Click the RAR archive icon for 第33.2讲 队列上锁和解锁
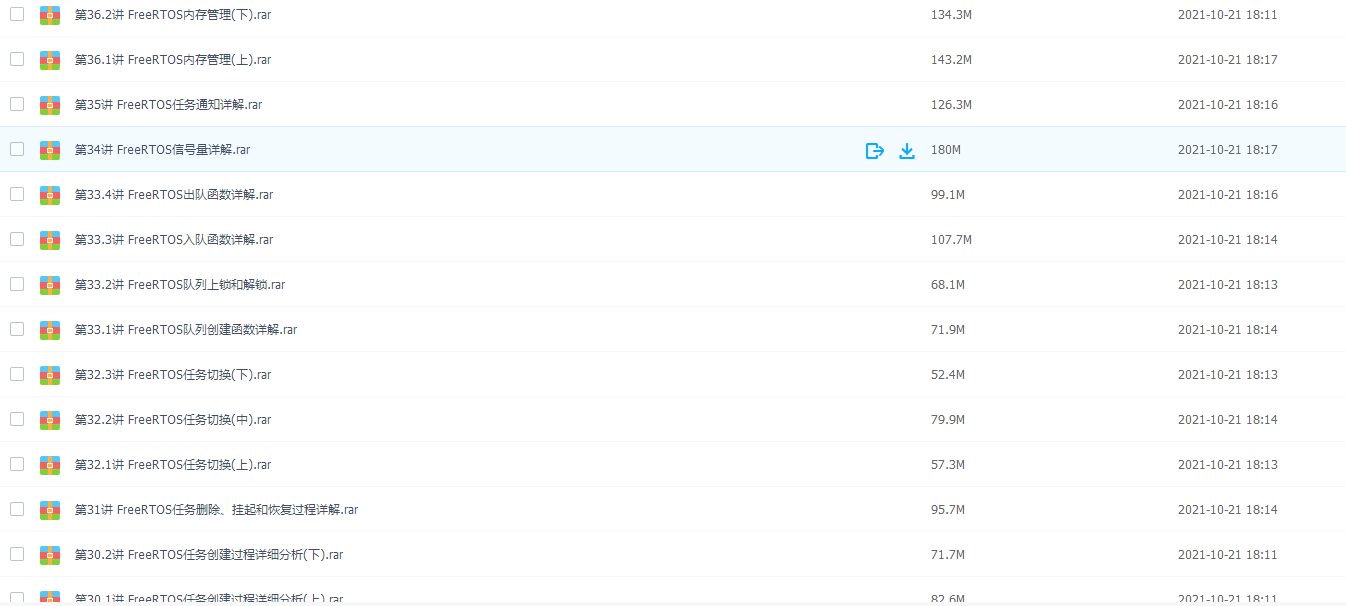Viewport: 1346px width, 606px height. (x=50, y=285)
